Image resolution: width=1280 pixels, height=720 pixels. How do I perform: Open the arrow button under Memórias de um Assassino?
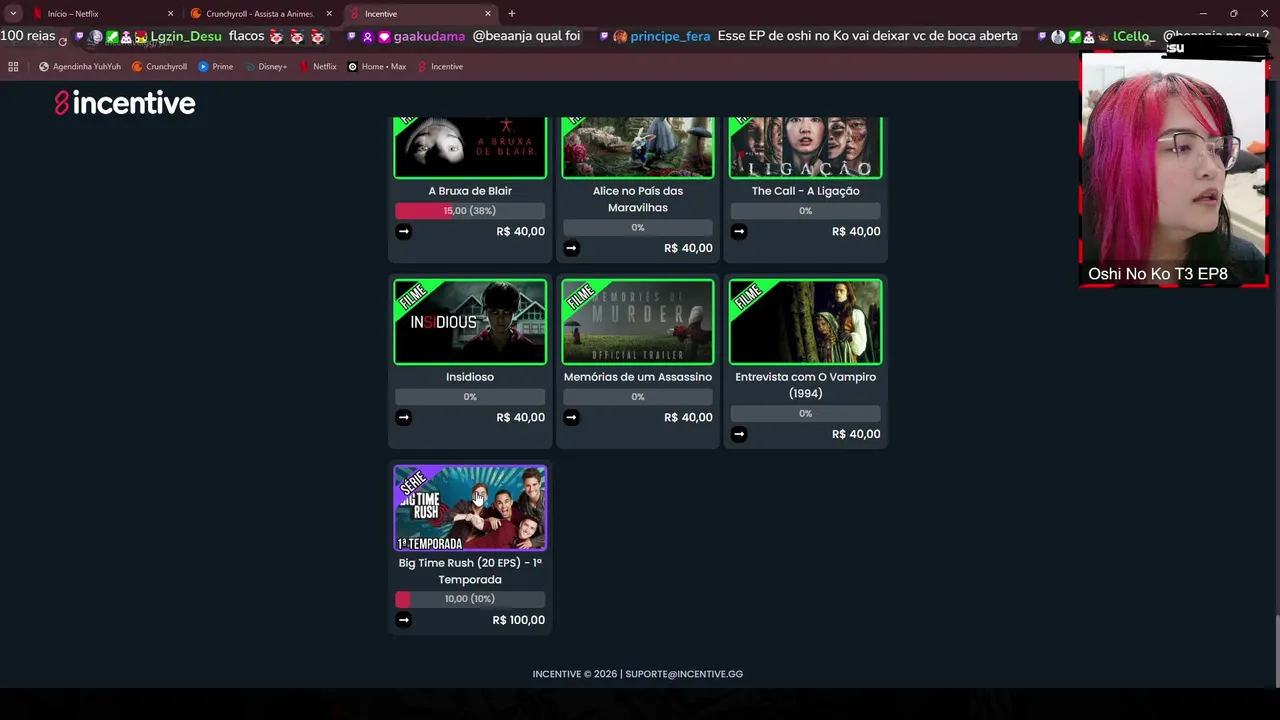pyautogui.click(x=572, y=417)
